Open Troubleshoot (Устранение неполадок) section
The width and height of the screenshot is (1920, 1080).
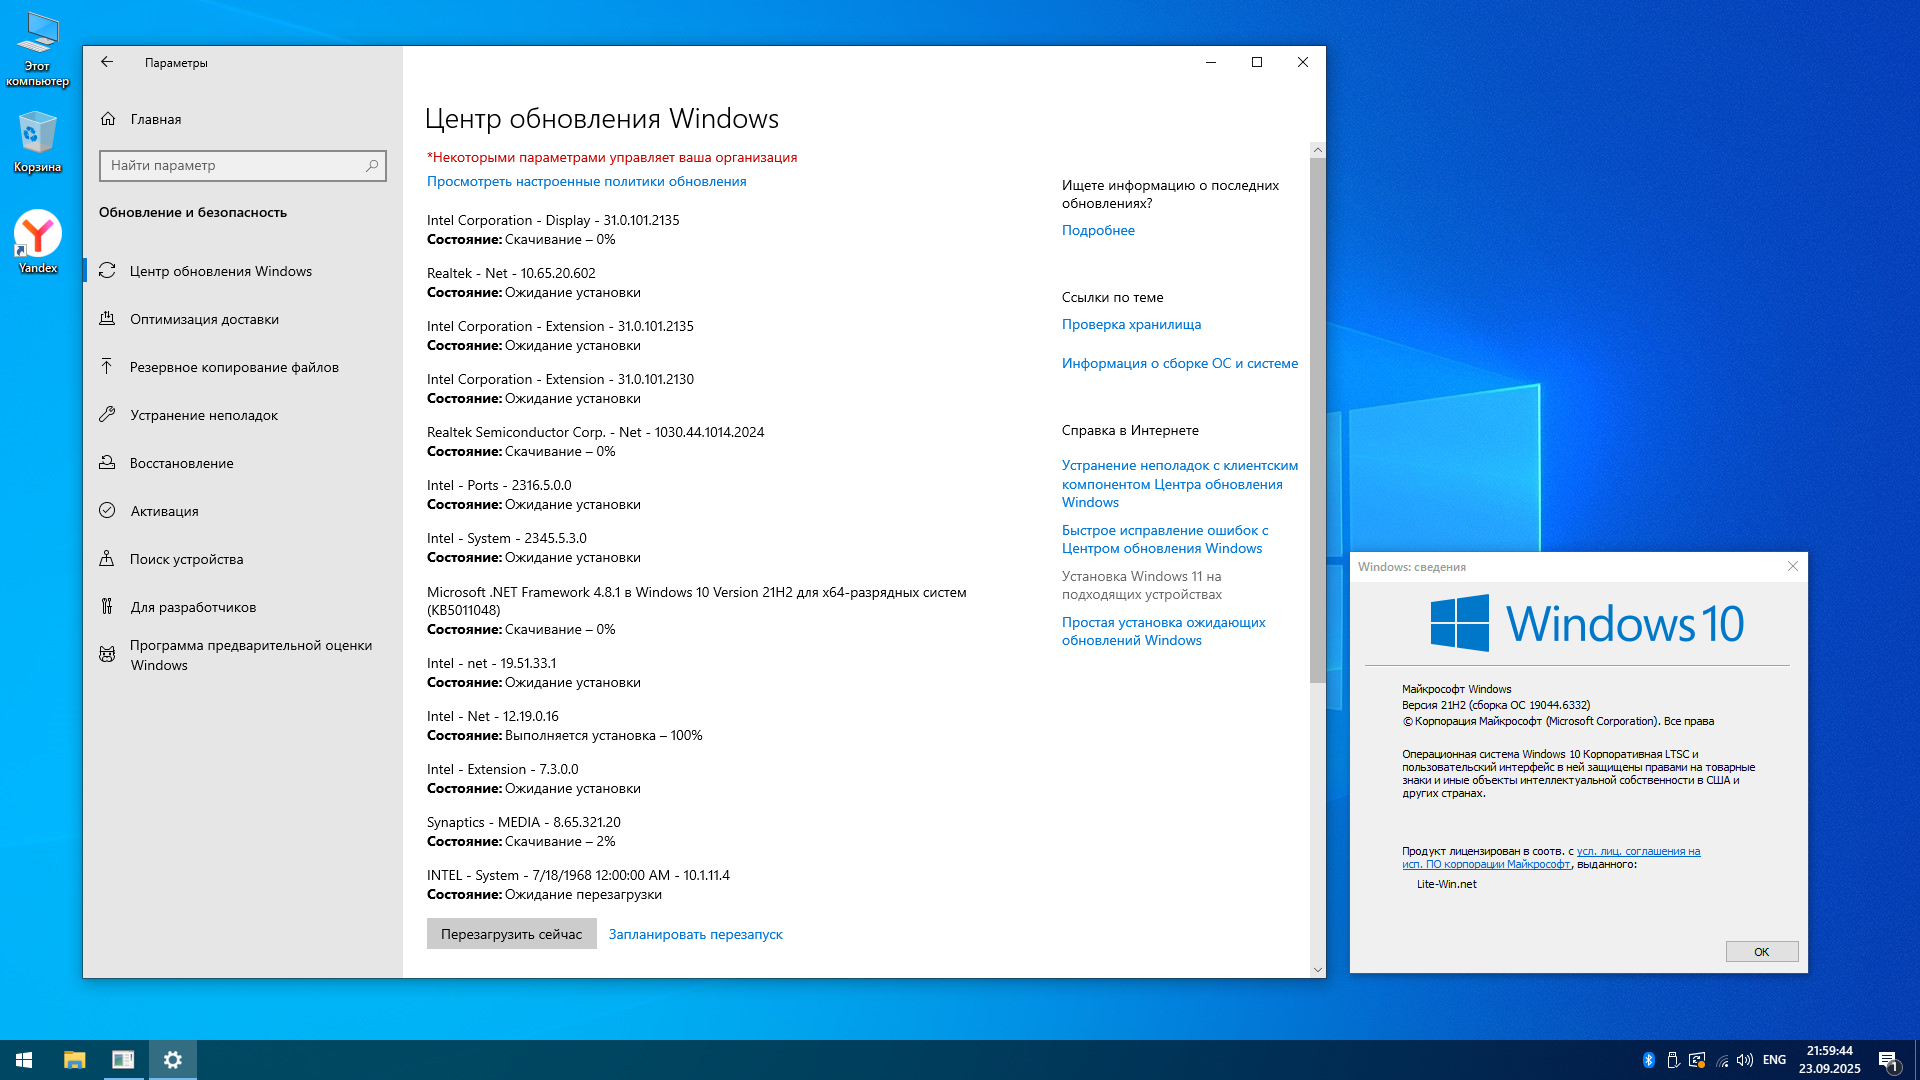[x=204, y=415]
